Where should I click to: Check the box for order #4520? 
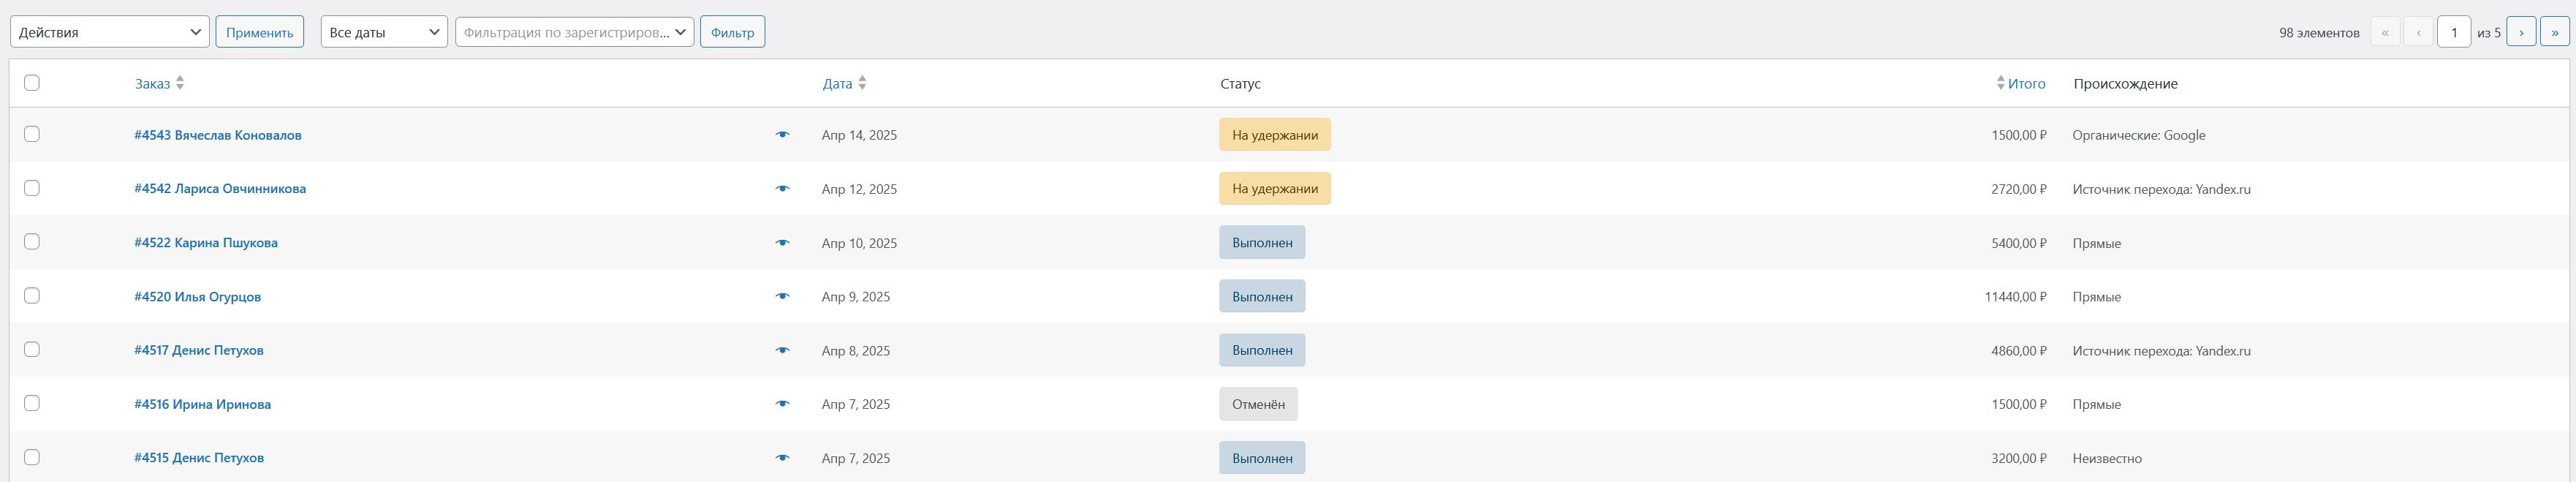click(x=32, y=296)
